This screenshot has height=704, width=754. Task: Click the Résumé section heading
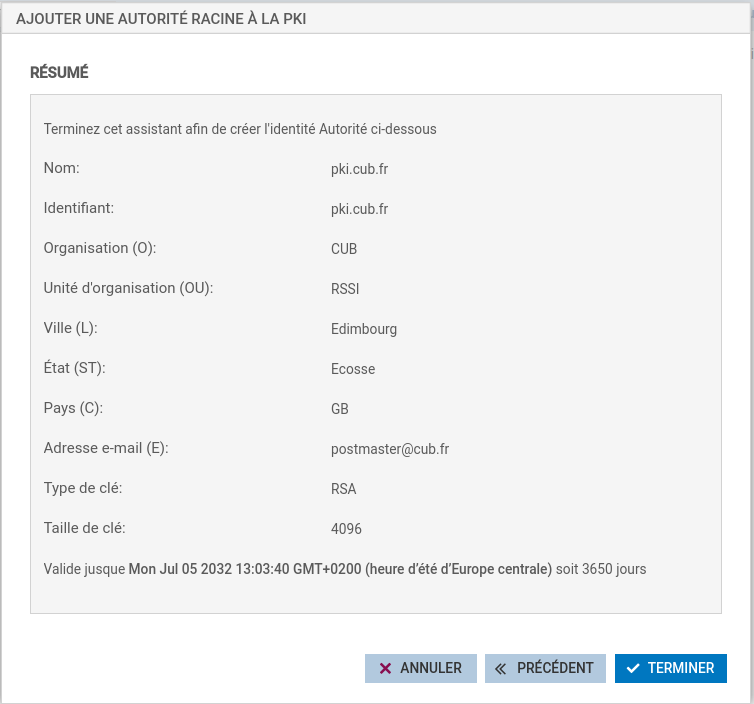point(60,72)
